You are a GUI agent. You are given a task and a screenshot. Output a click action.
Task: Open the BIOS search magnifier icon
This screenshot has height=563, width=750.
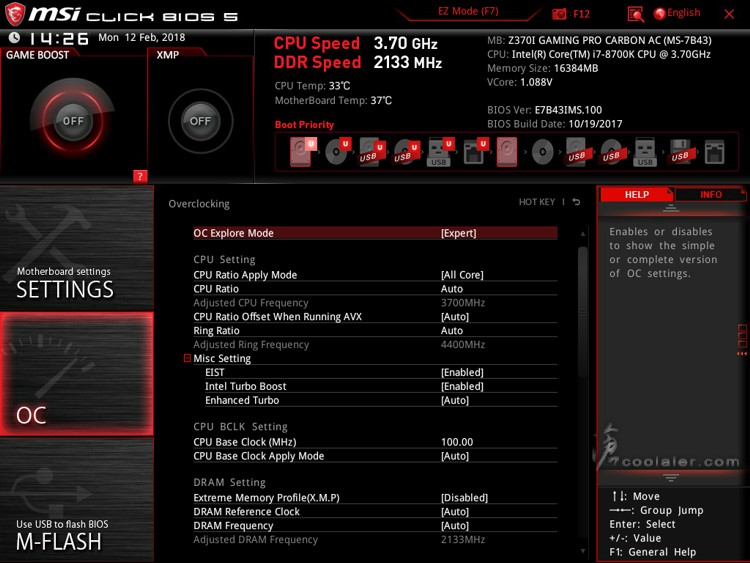[x=635, y=14]
